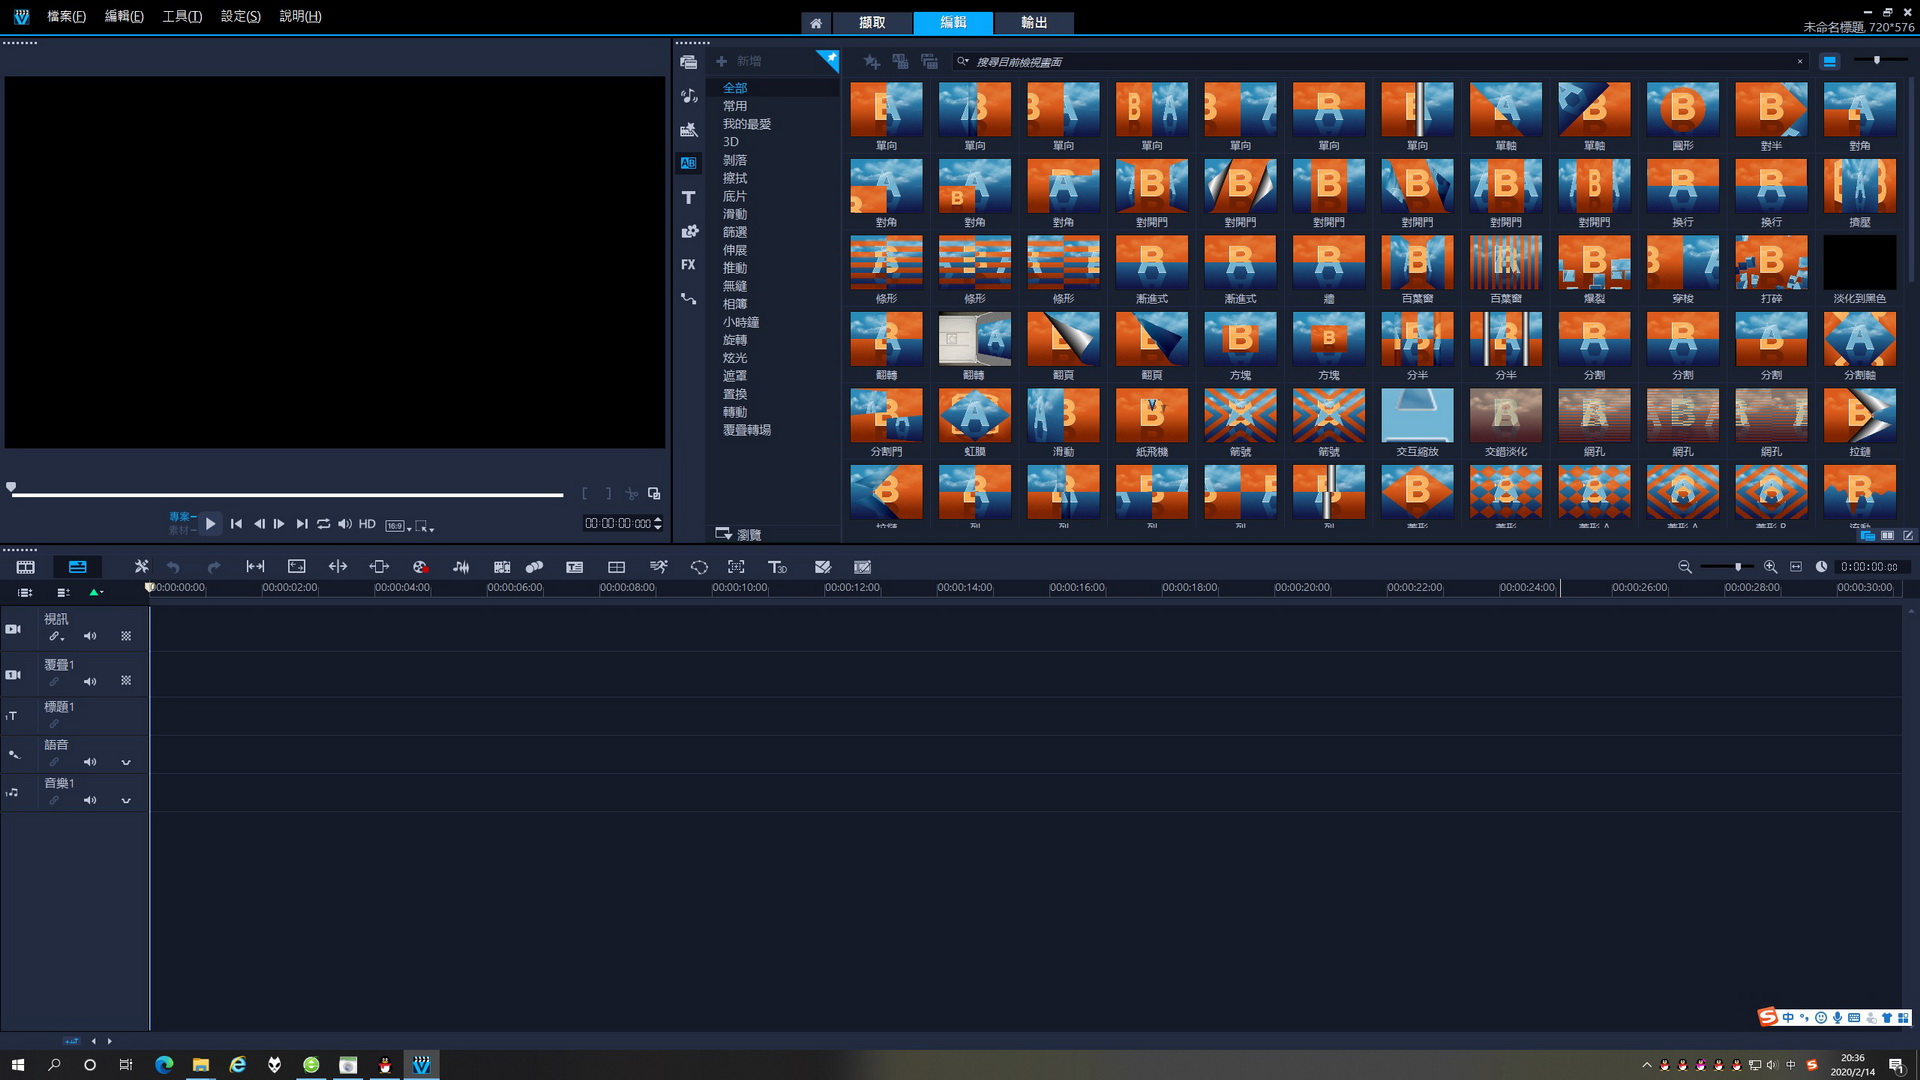The image size is (1920, 1080).
Task: Select the 小時鐘 category
Action: point(741,322)
